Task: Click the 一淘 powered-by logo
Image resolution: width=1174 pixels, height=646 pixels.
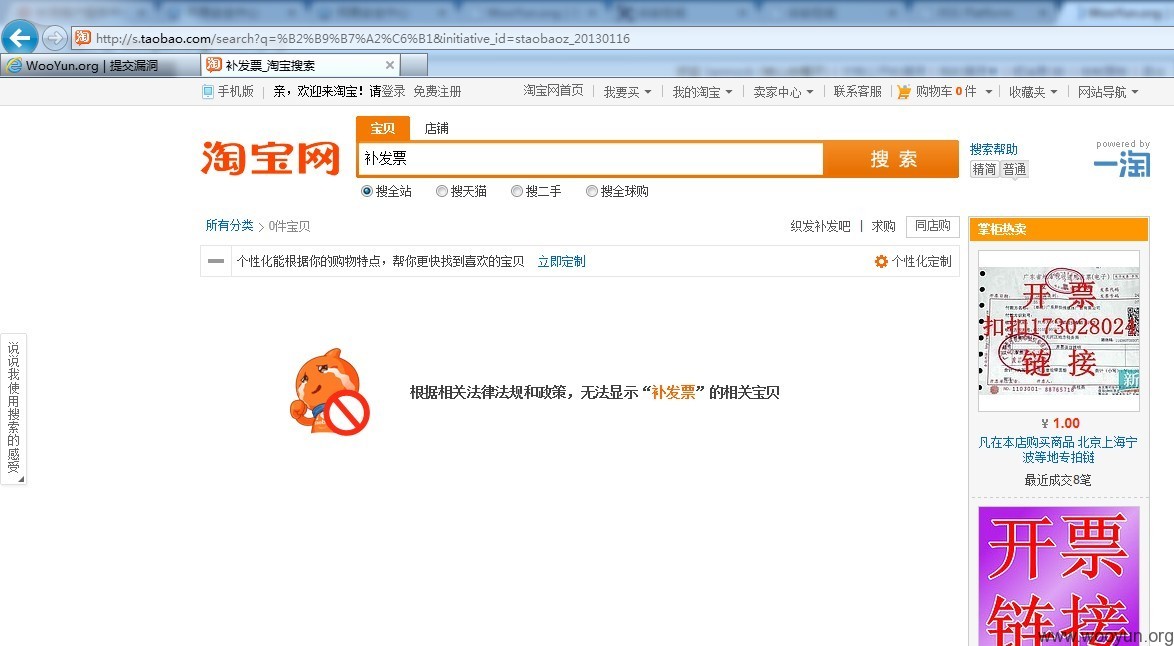Action: [x=1122, y=163]
